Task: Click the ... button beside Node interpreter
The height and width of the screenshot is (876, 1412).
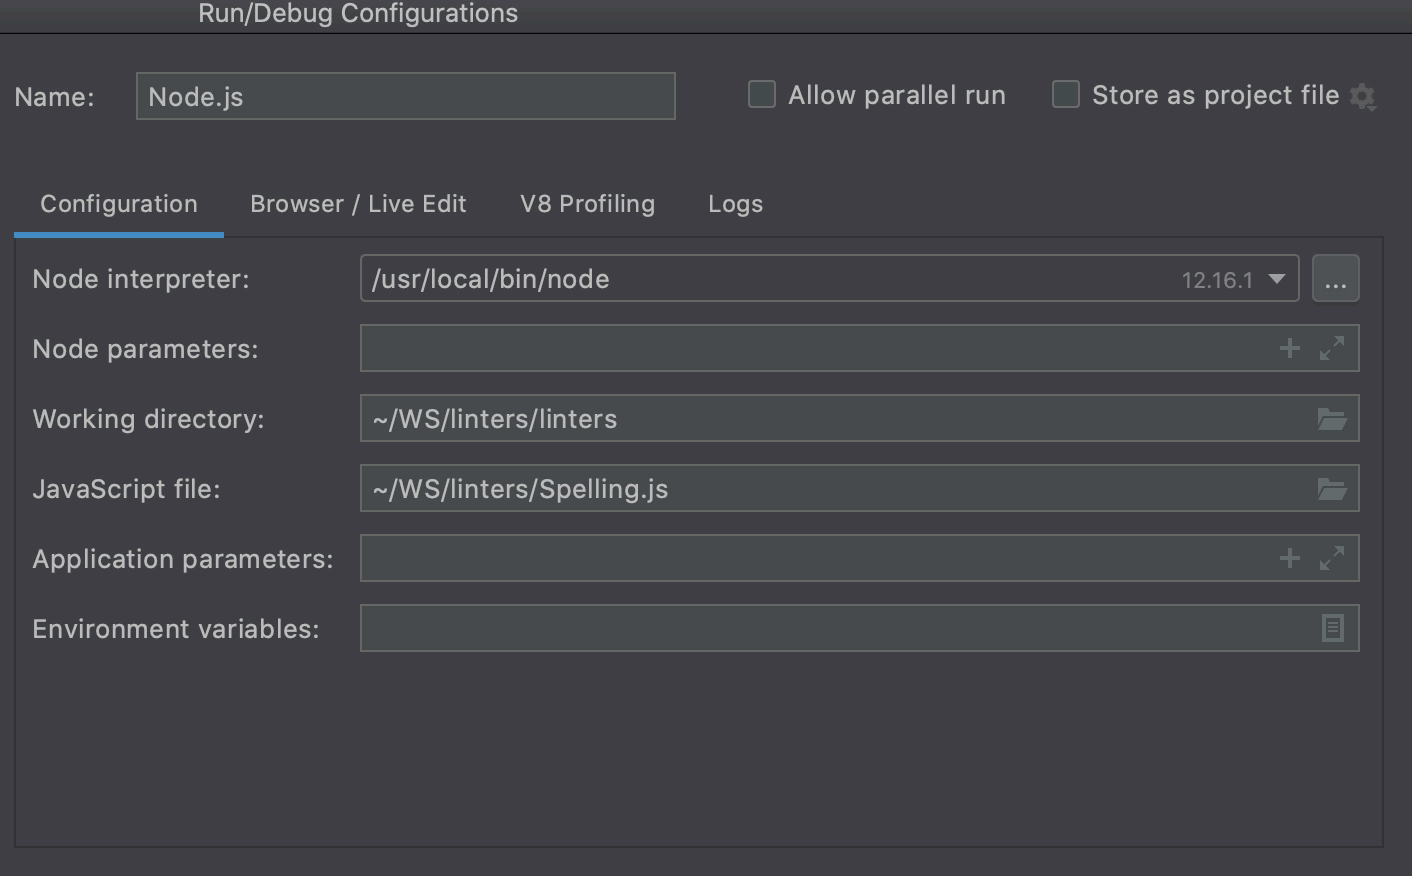Action: pos(1336,279)
